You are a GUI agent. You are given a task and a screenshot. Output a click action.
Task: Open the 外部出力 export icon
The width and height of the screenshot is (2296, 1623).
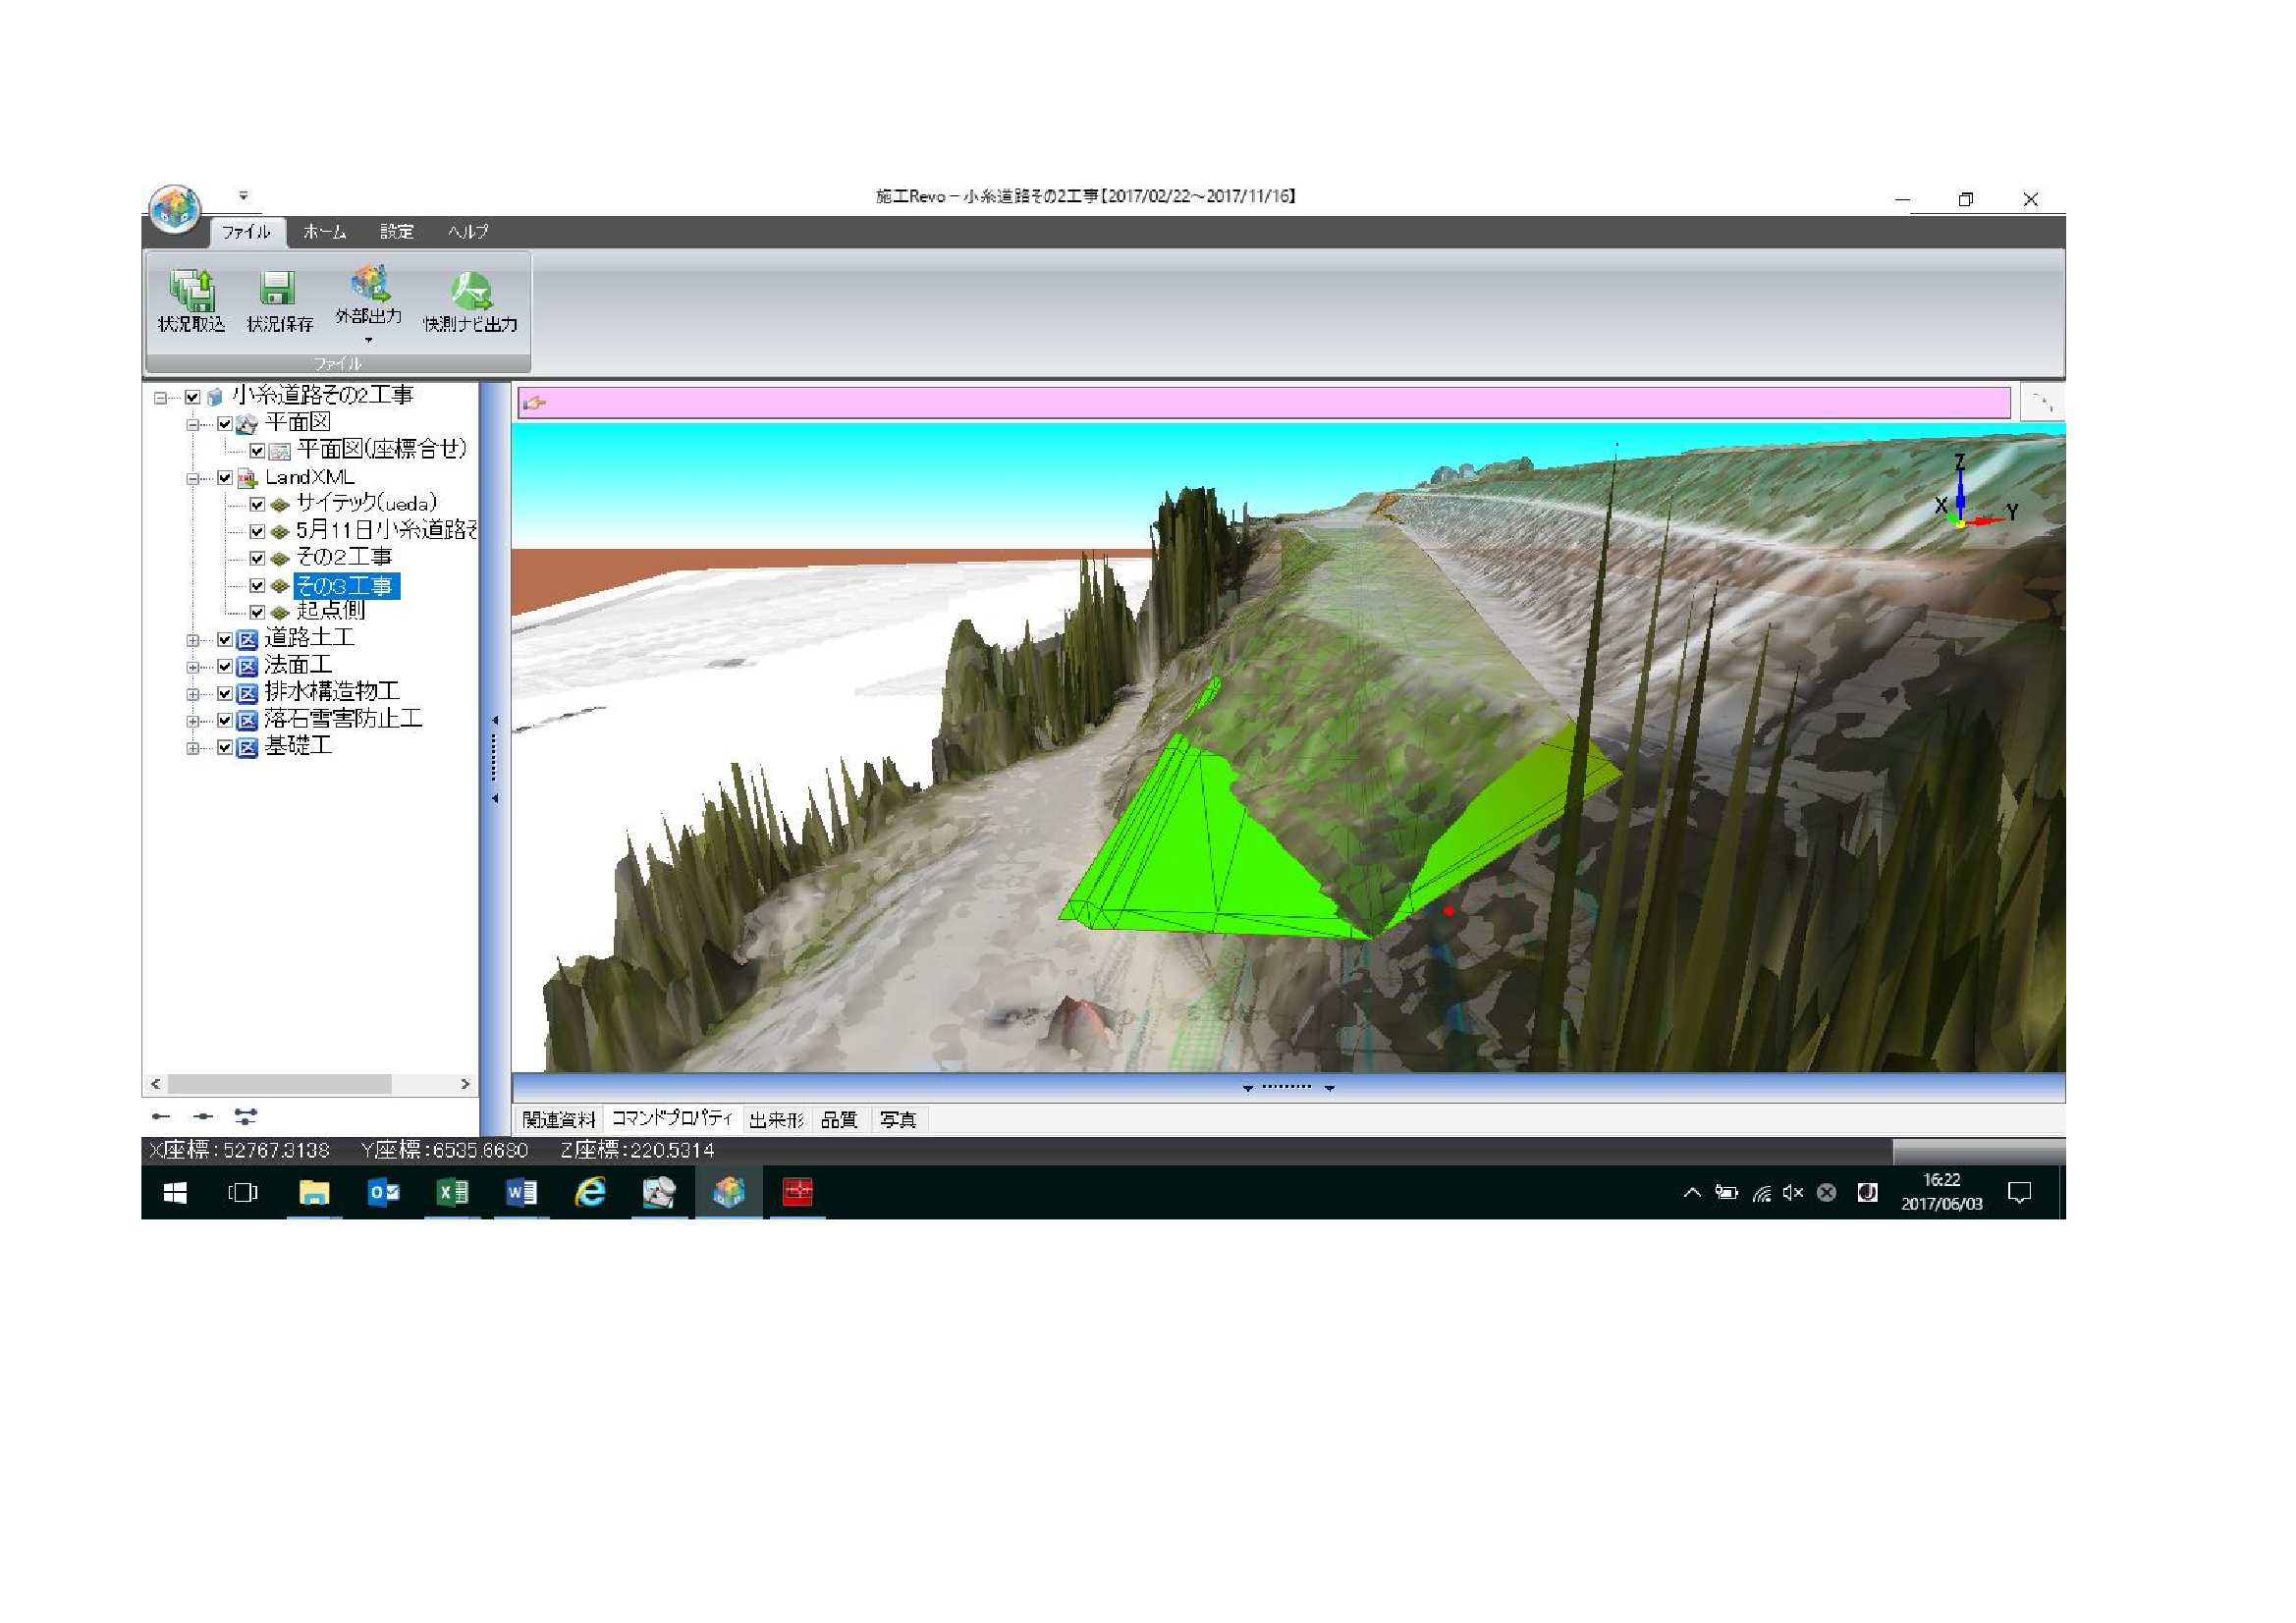coord(369,285)
